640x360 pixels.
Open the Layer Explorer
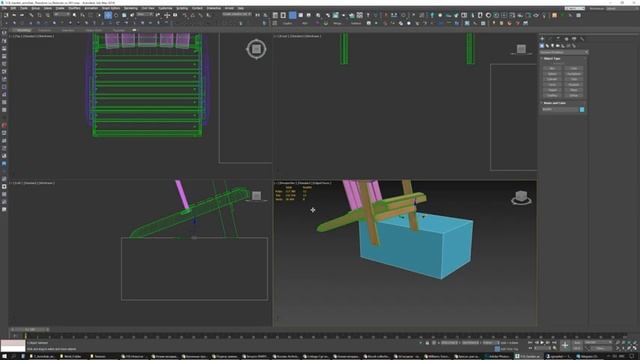(283, 15)
